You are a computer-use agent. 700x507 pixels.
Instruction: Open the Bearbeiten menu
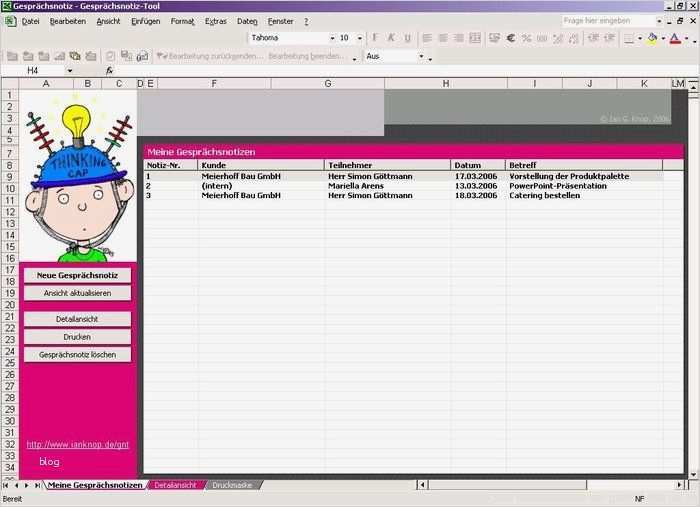(67, 21)
